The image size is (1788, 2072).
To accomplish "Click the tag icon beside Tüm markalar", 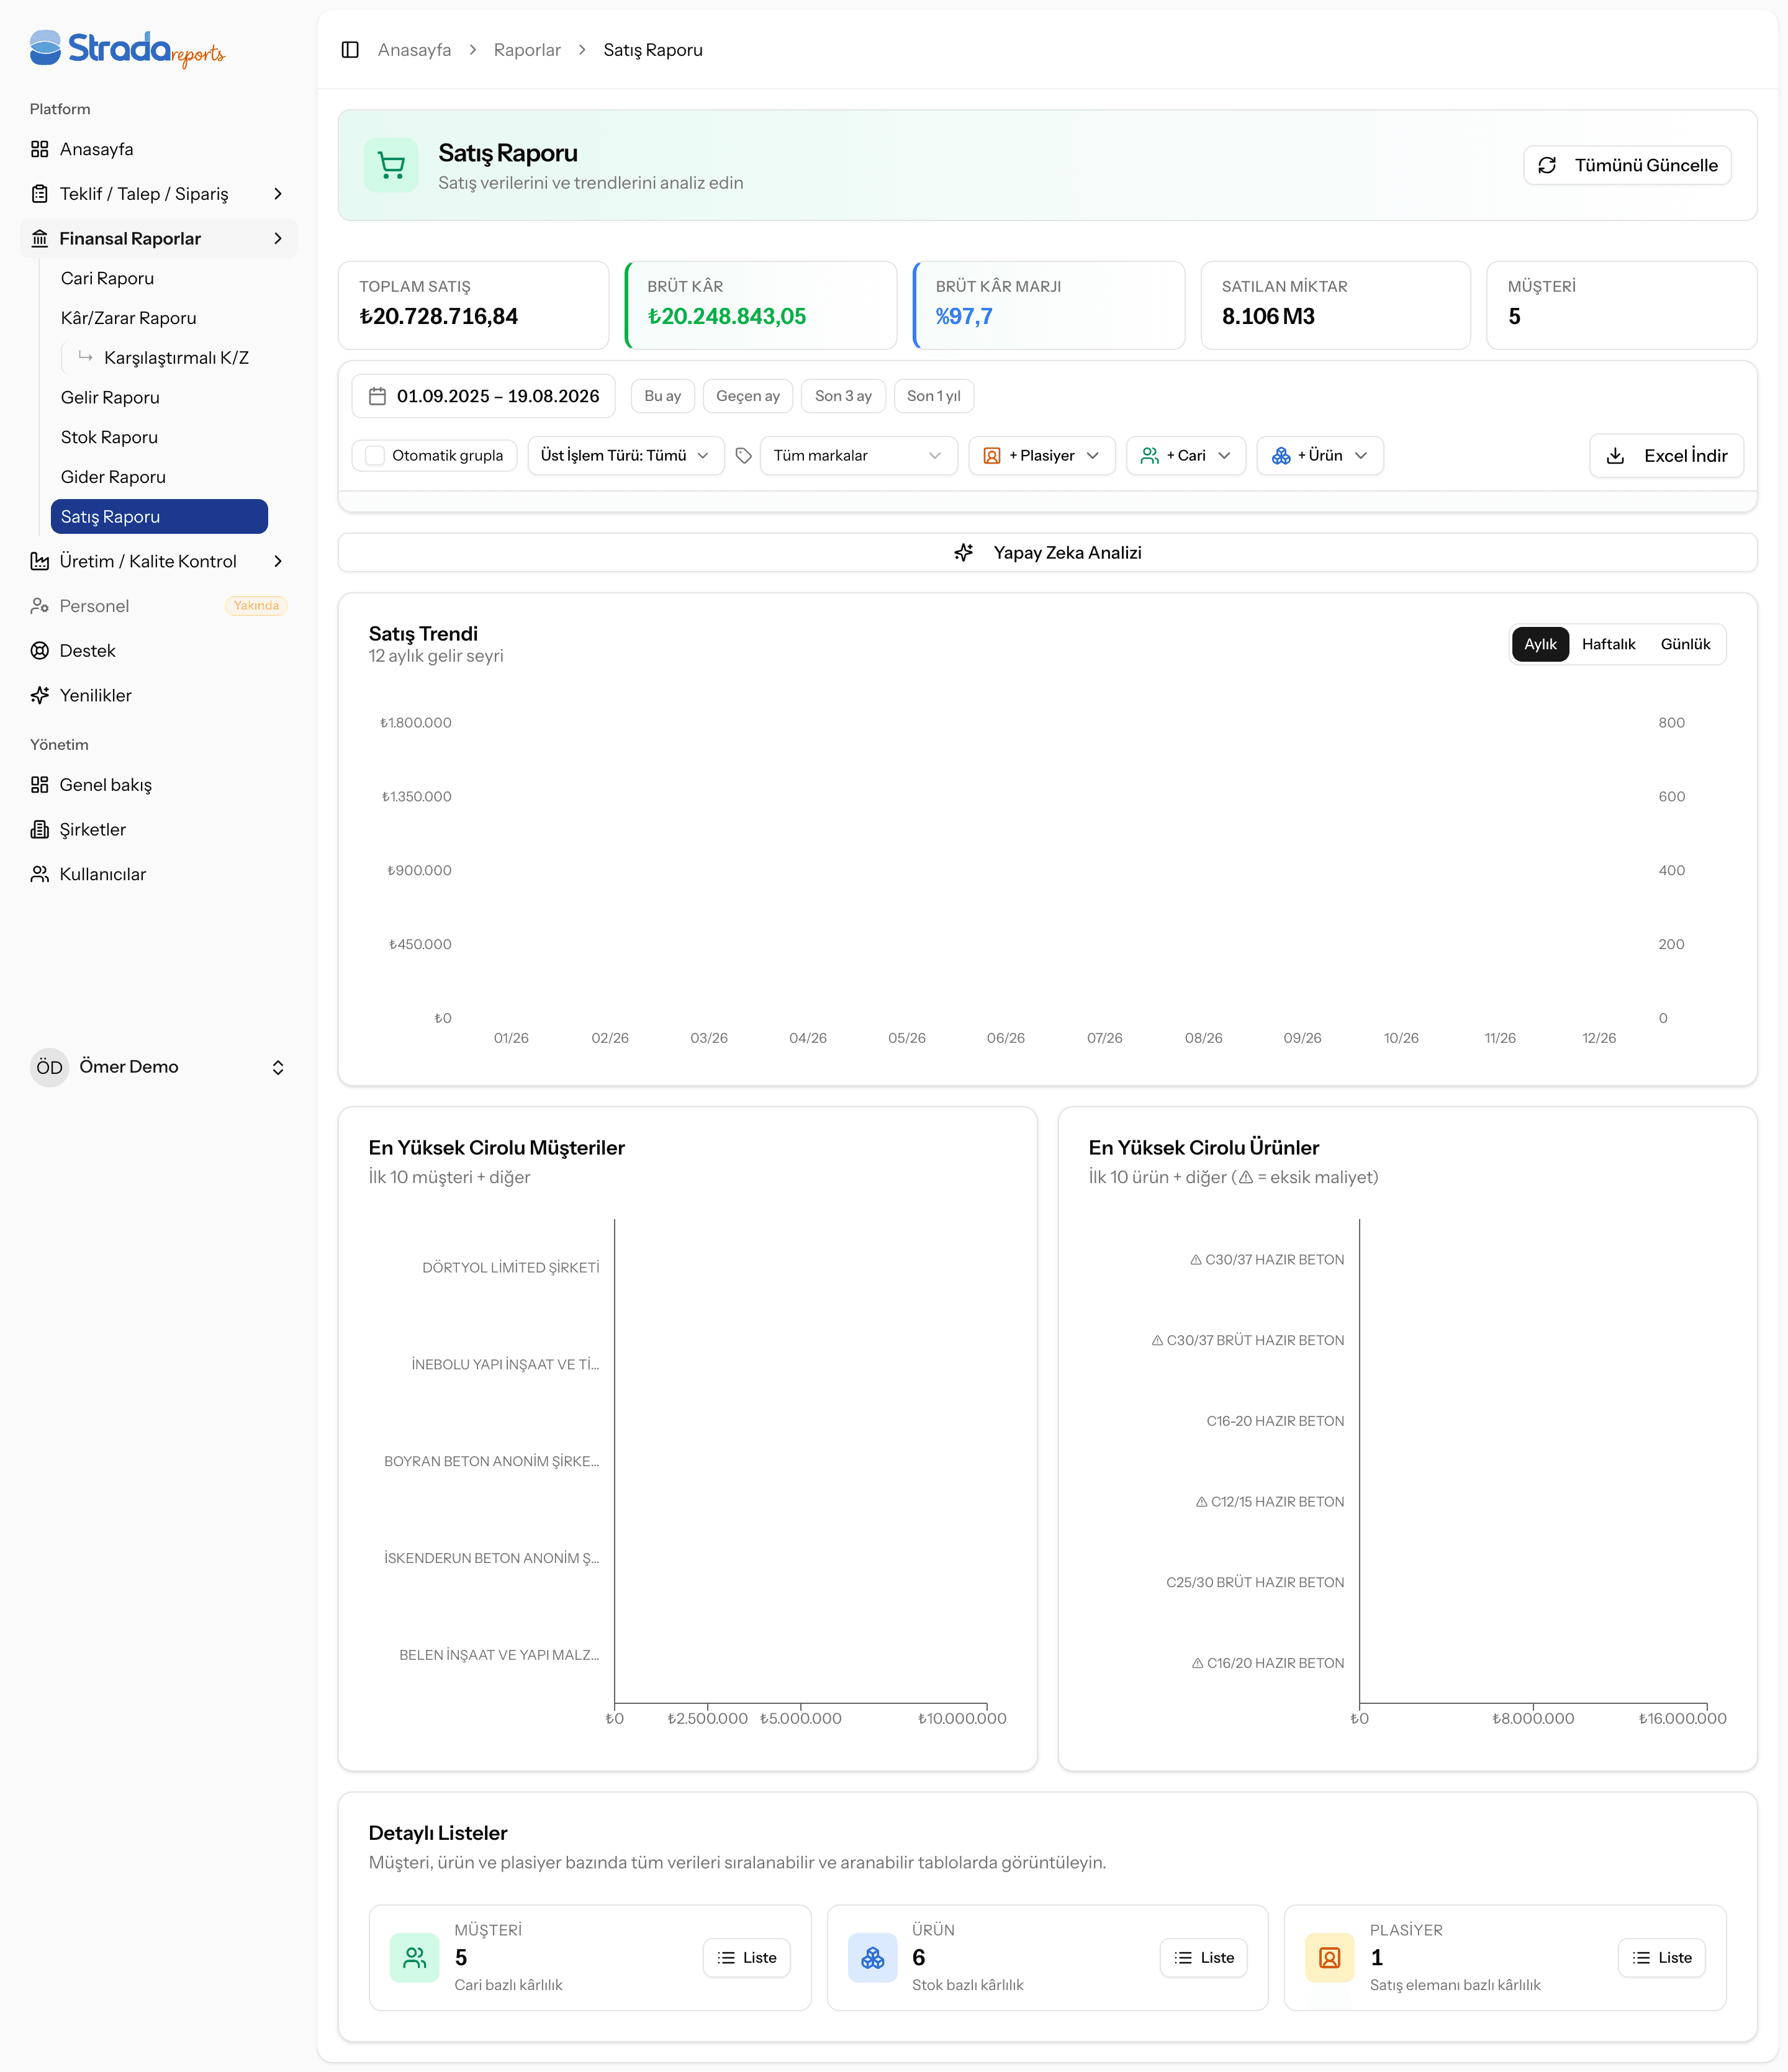I will click(743, 455).
